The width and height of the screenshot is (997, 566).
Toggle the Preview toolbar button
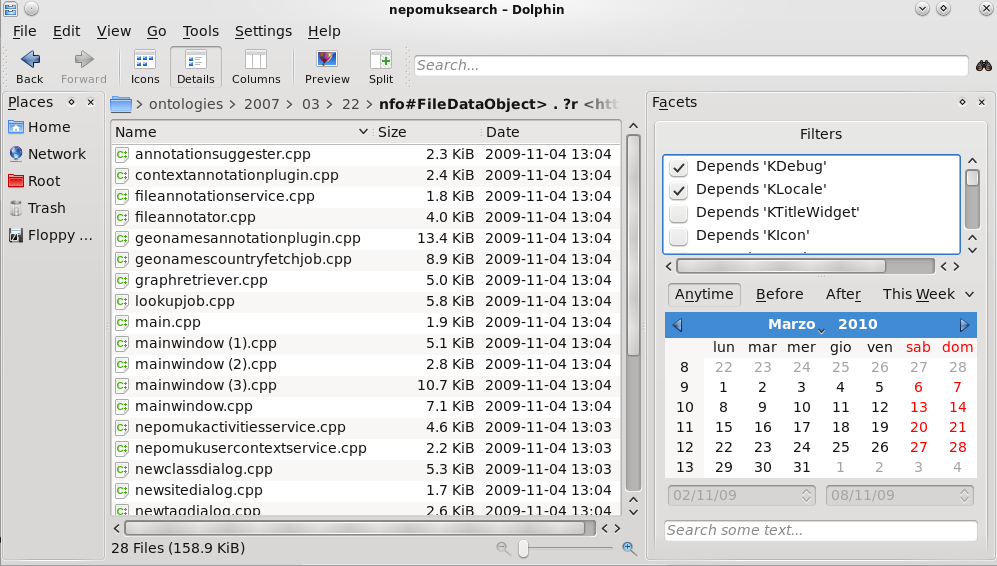[x=327, y=66]
